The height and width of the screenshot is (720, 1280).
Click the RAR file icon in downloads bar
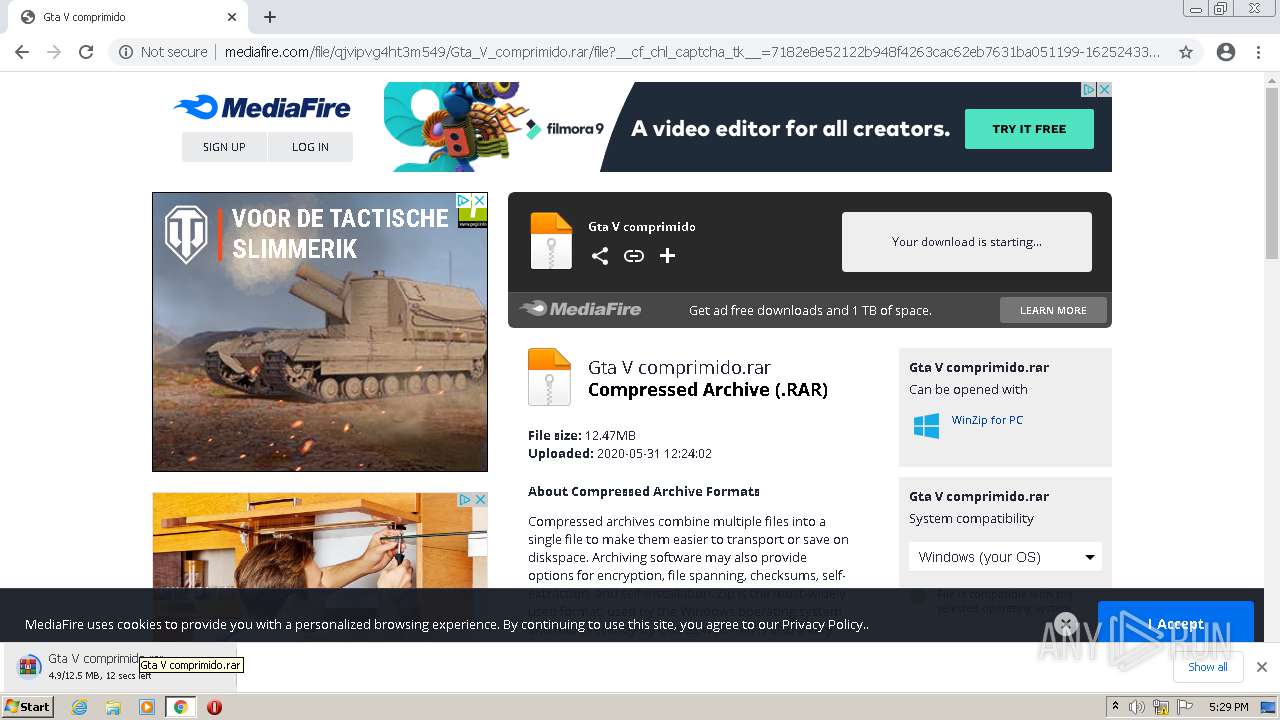[29, 667]
